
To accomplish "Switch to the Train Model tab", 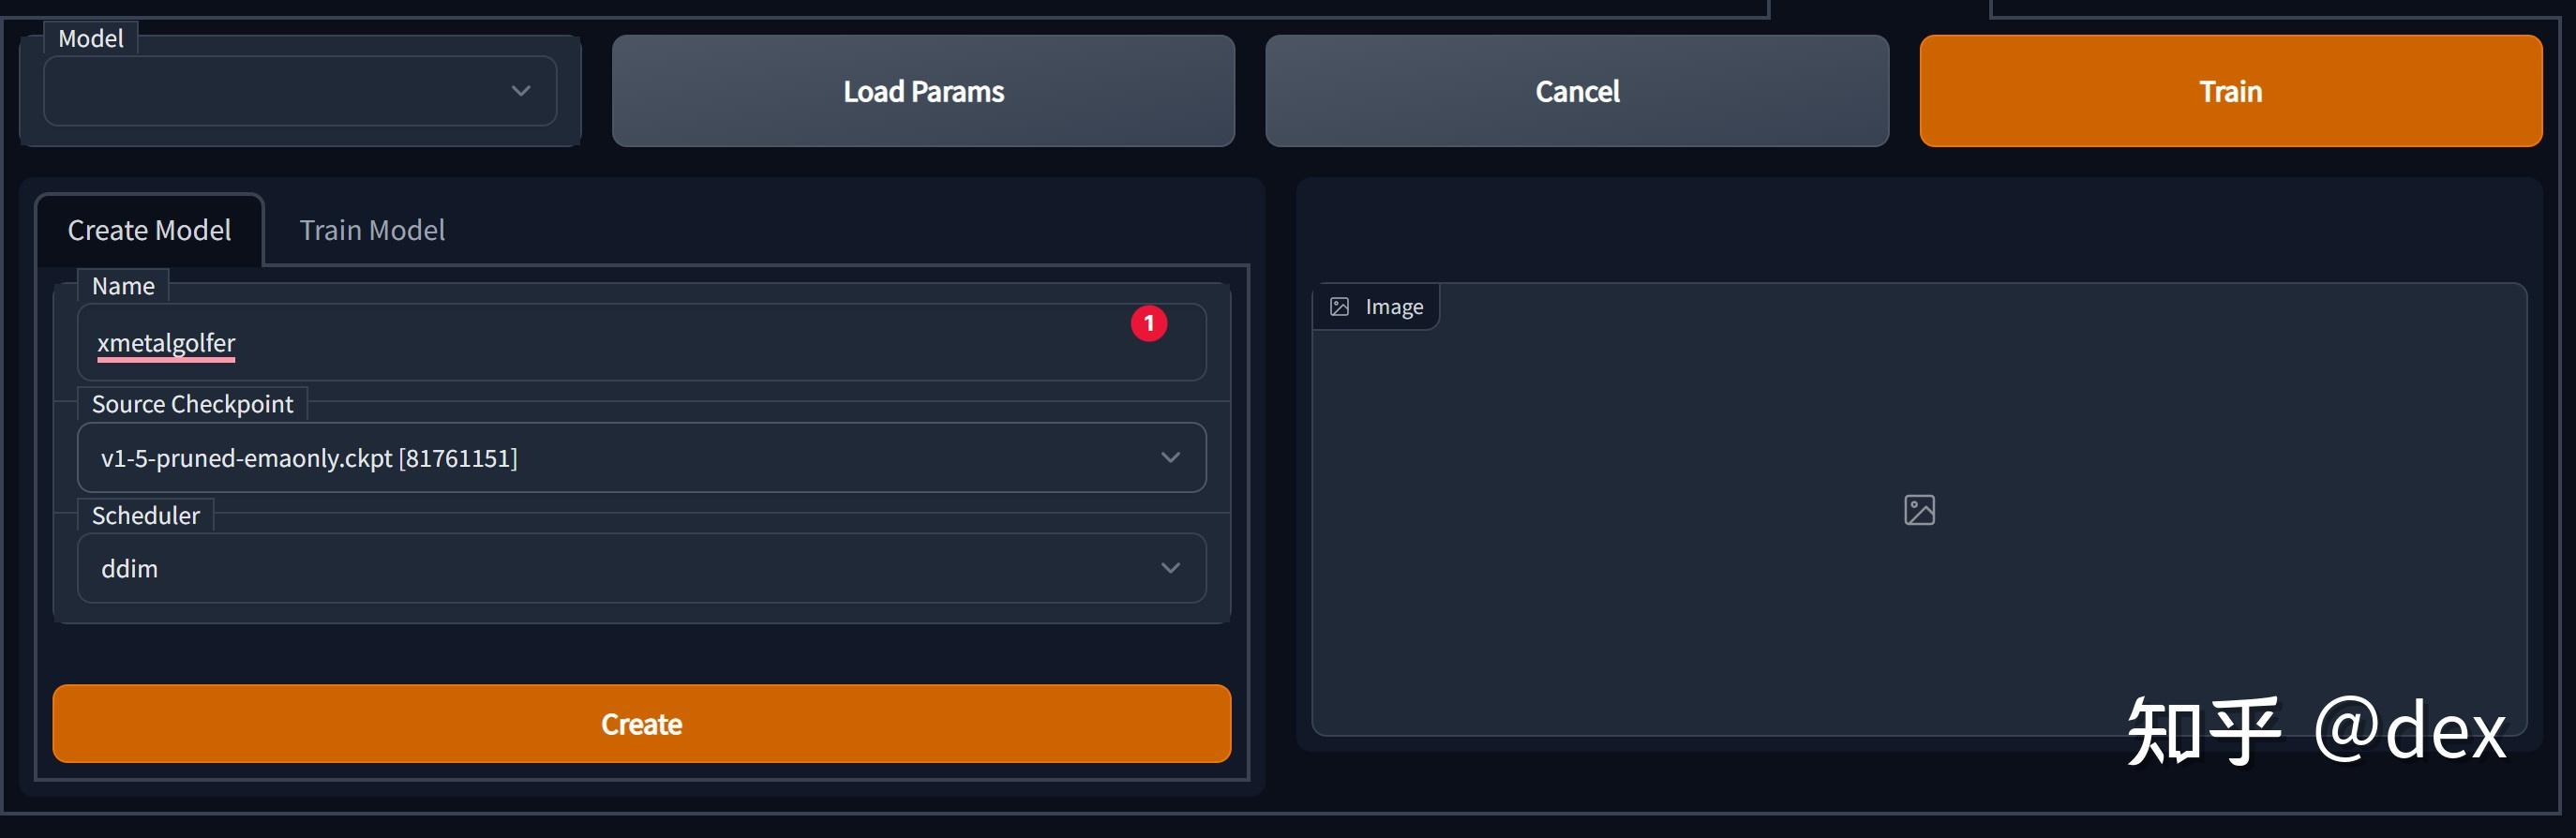I will pos(372,230).
